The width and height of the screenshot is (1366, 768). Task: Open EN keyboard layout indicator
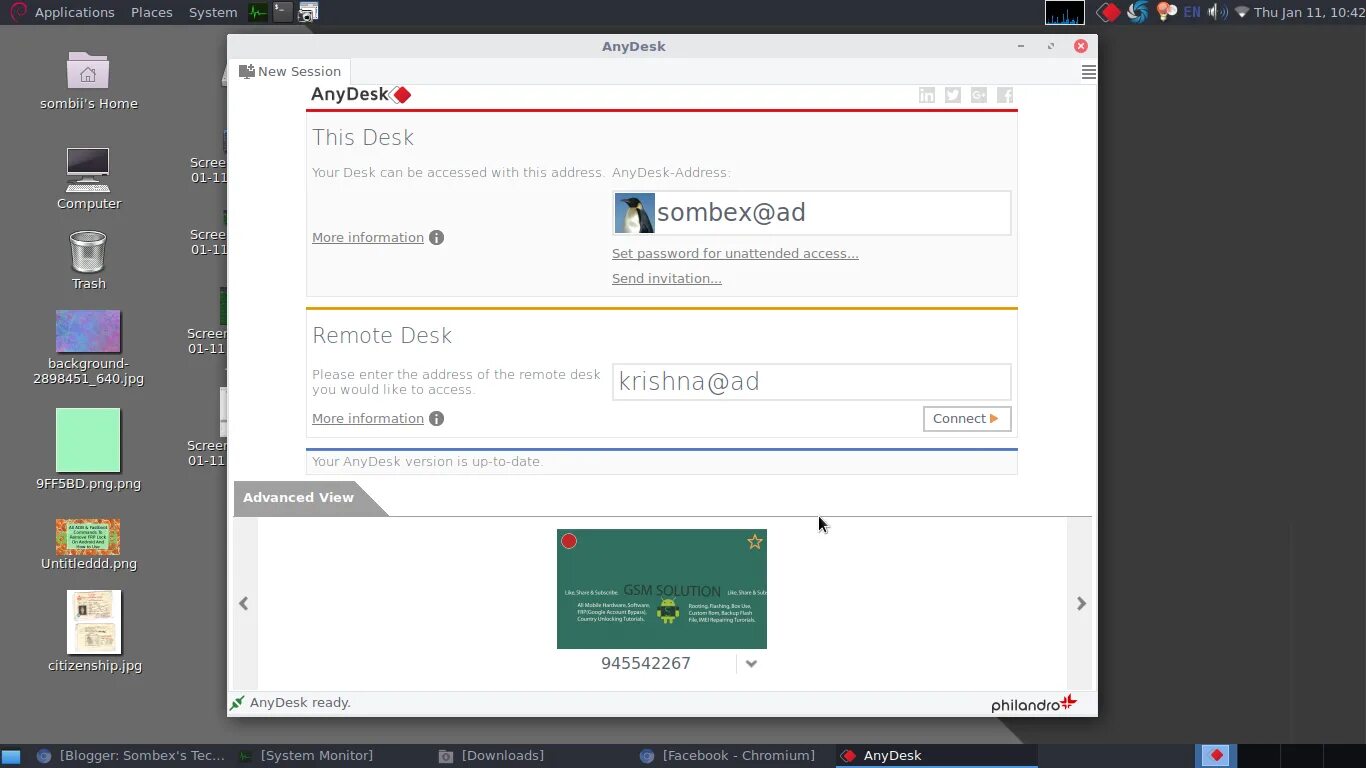1192,12
